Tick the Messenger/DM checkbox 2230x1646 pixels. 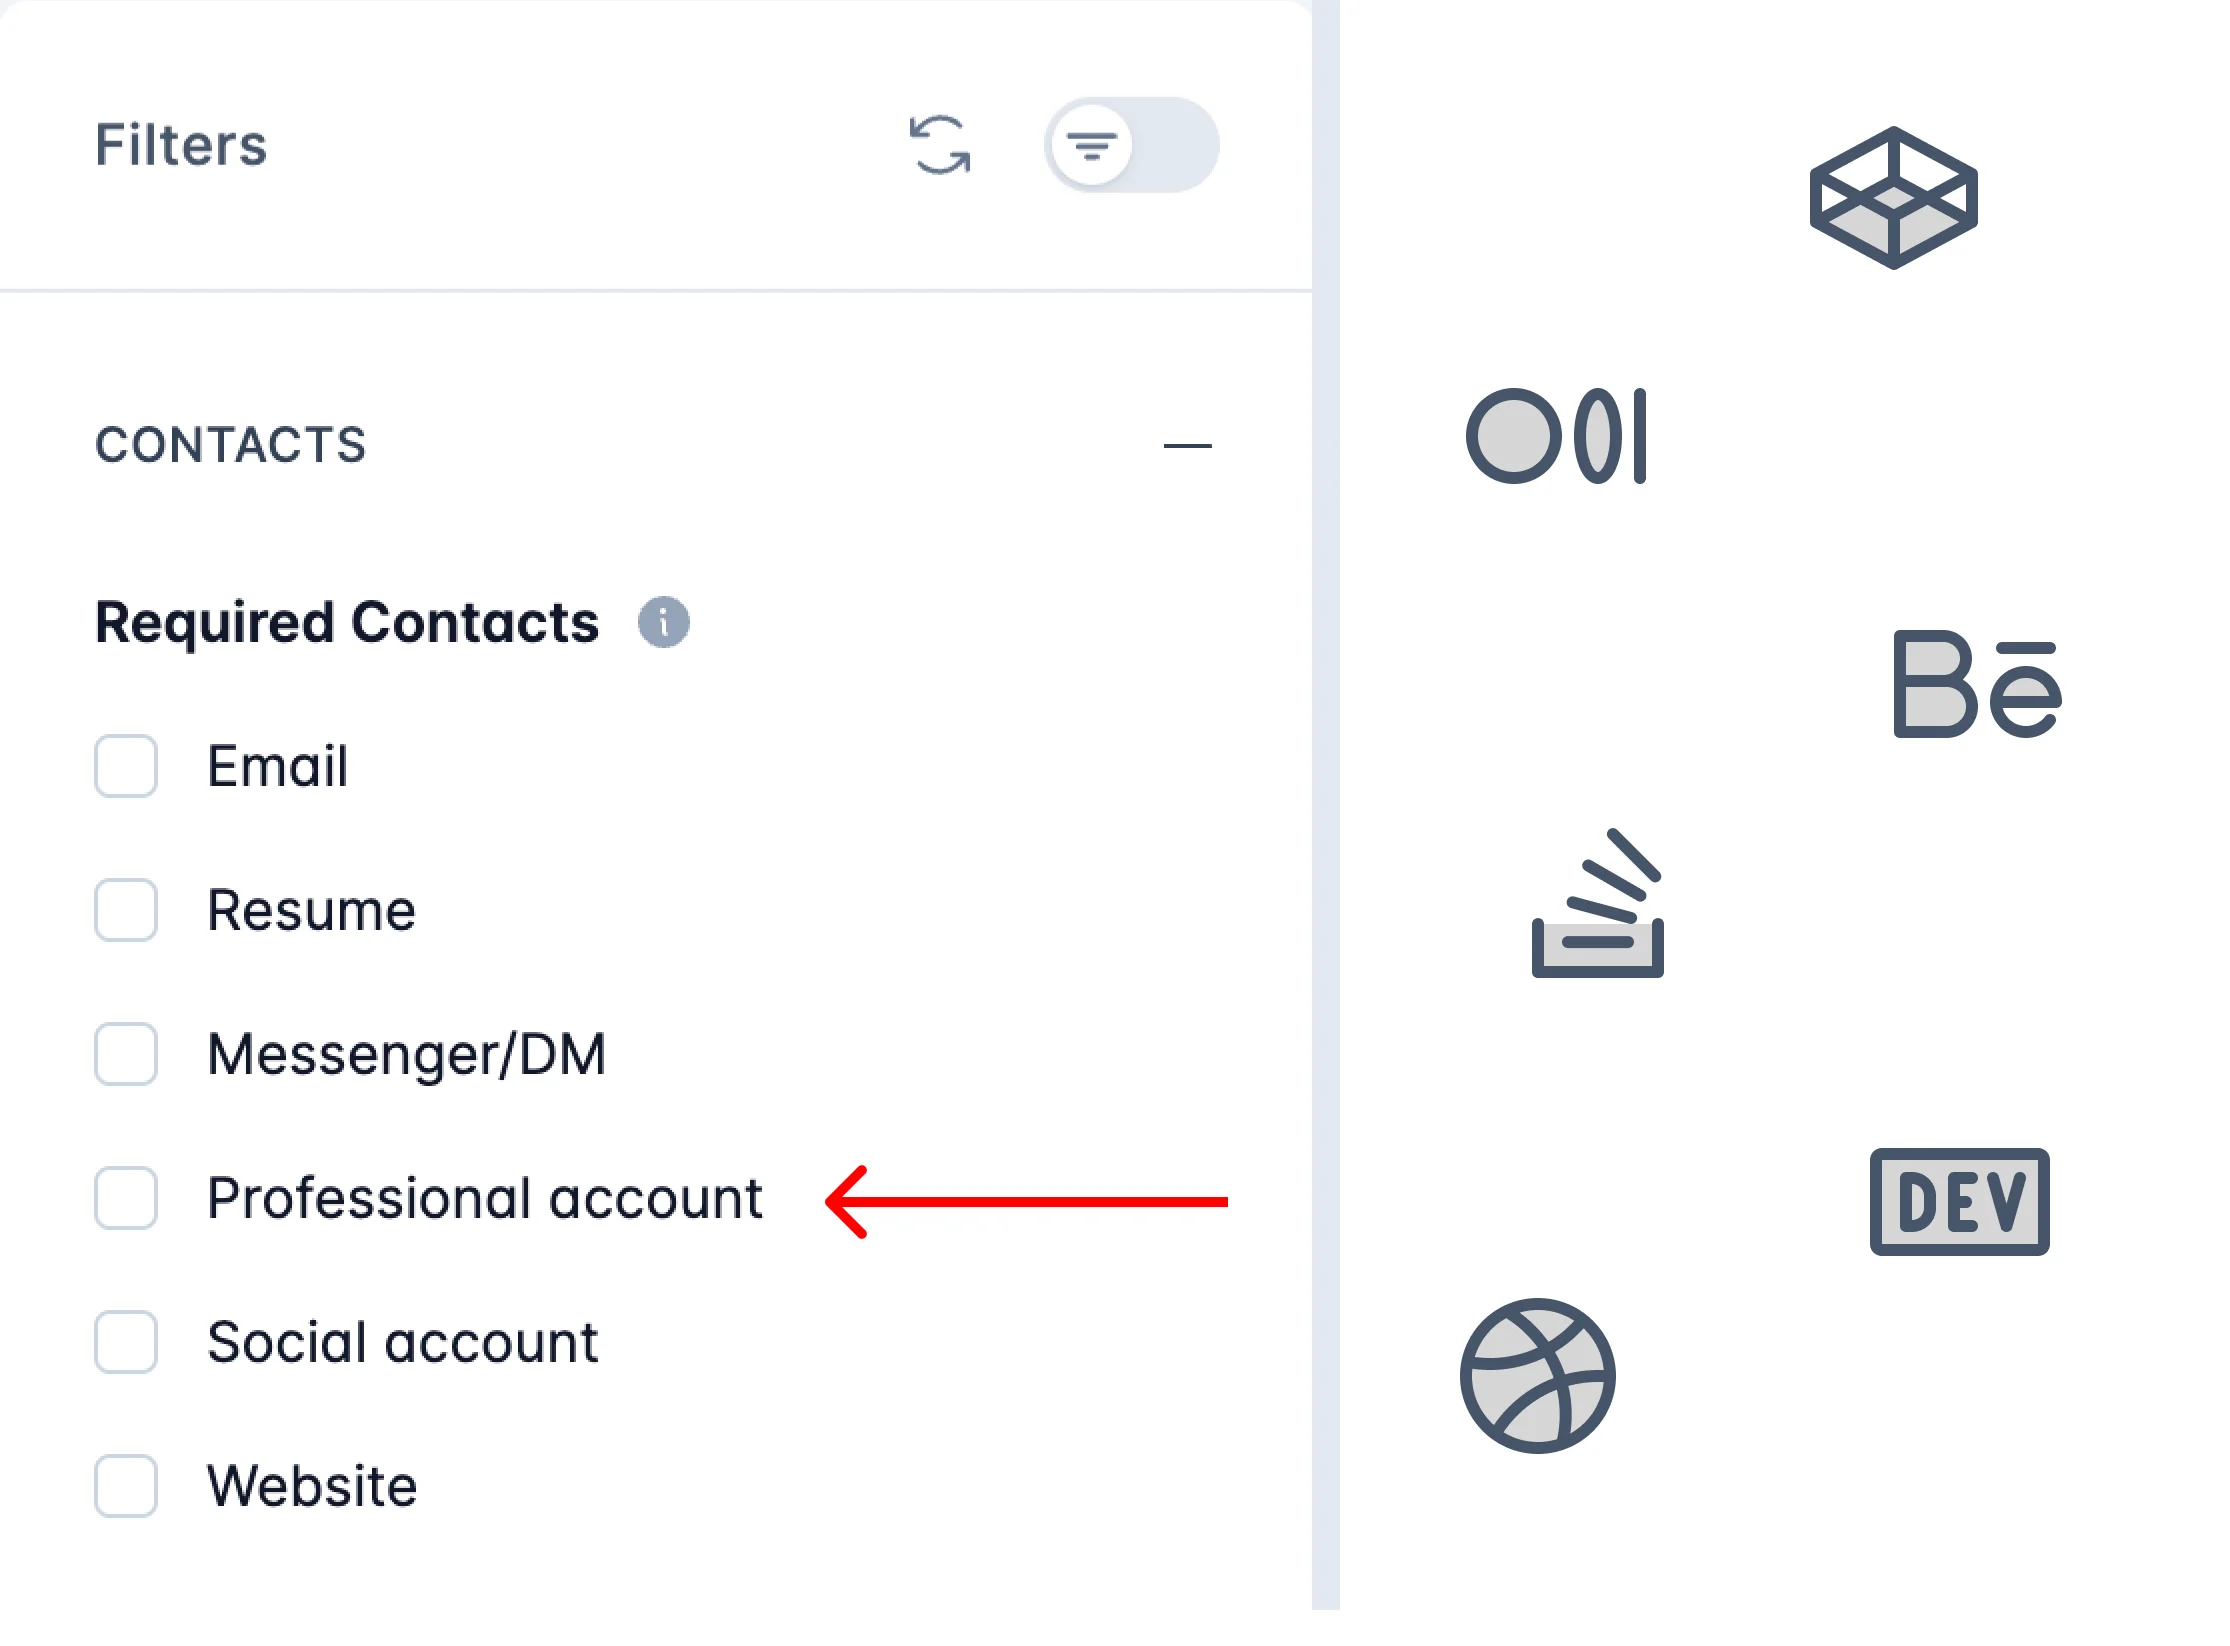[x=126, y=1054]
